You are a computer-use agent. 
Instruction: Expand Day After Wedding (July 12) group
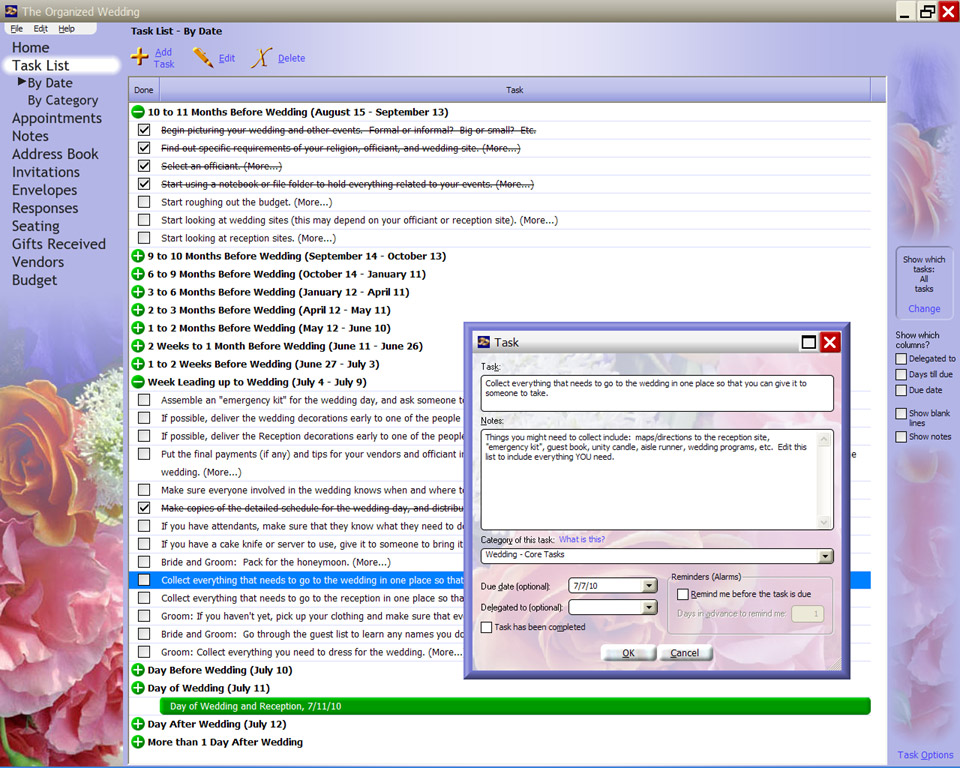point(138,724)
